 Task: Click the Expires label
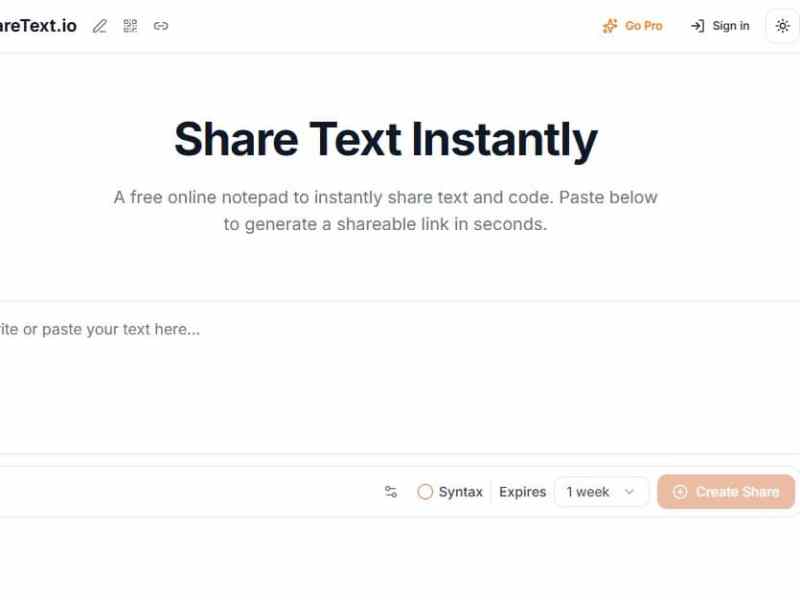(x=521, y=491)
